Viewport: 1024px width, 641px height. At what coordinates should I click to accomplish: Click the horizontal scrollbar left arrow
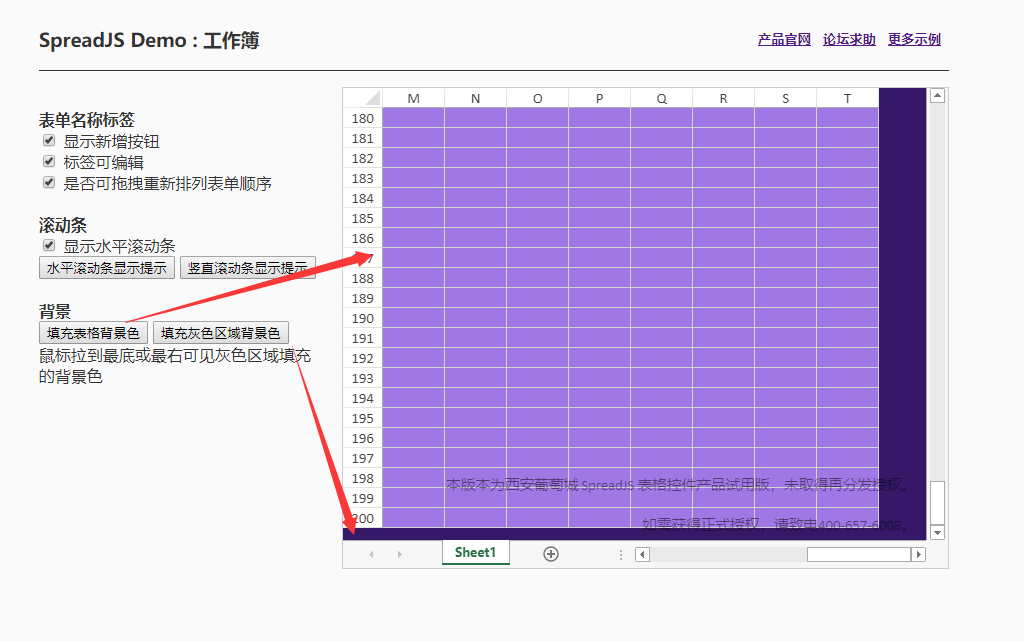(x=641, y=553)
